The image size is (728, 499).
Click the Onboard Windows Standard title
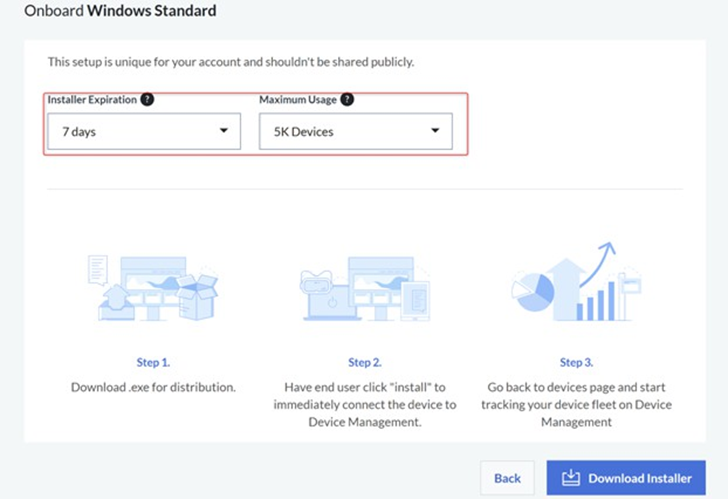(120, 12)
